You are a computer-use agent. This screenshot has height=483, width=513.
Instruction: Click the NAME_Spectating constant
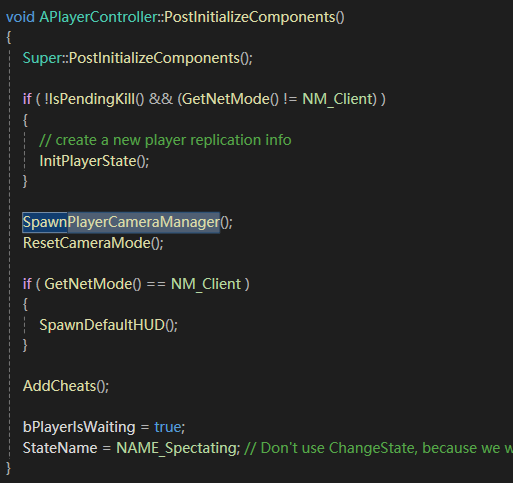177,448
